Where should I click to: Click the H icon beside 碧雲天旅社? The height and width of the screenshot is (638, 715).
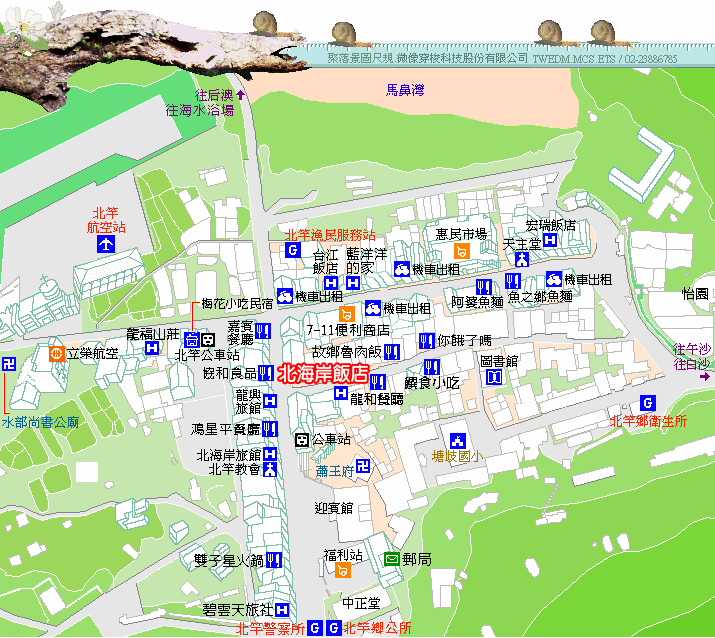pyautogui.click(x=282, y=610)
